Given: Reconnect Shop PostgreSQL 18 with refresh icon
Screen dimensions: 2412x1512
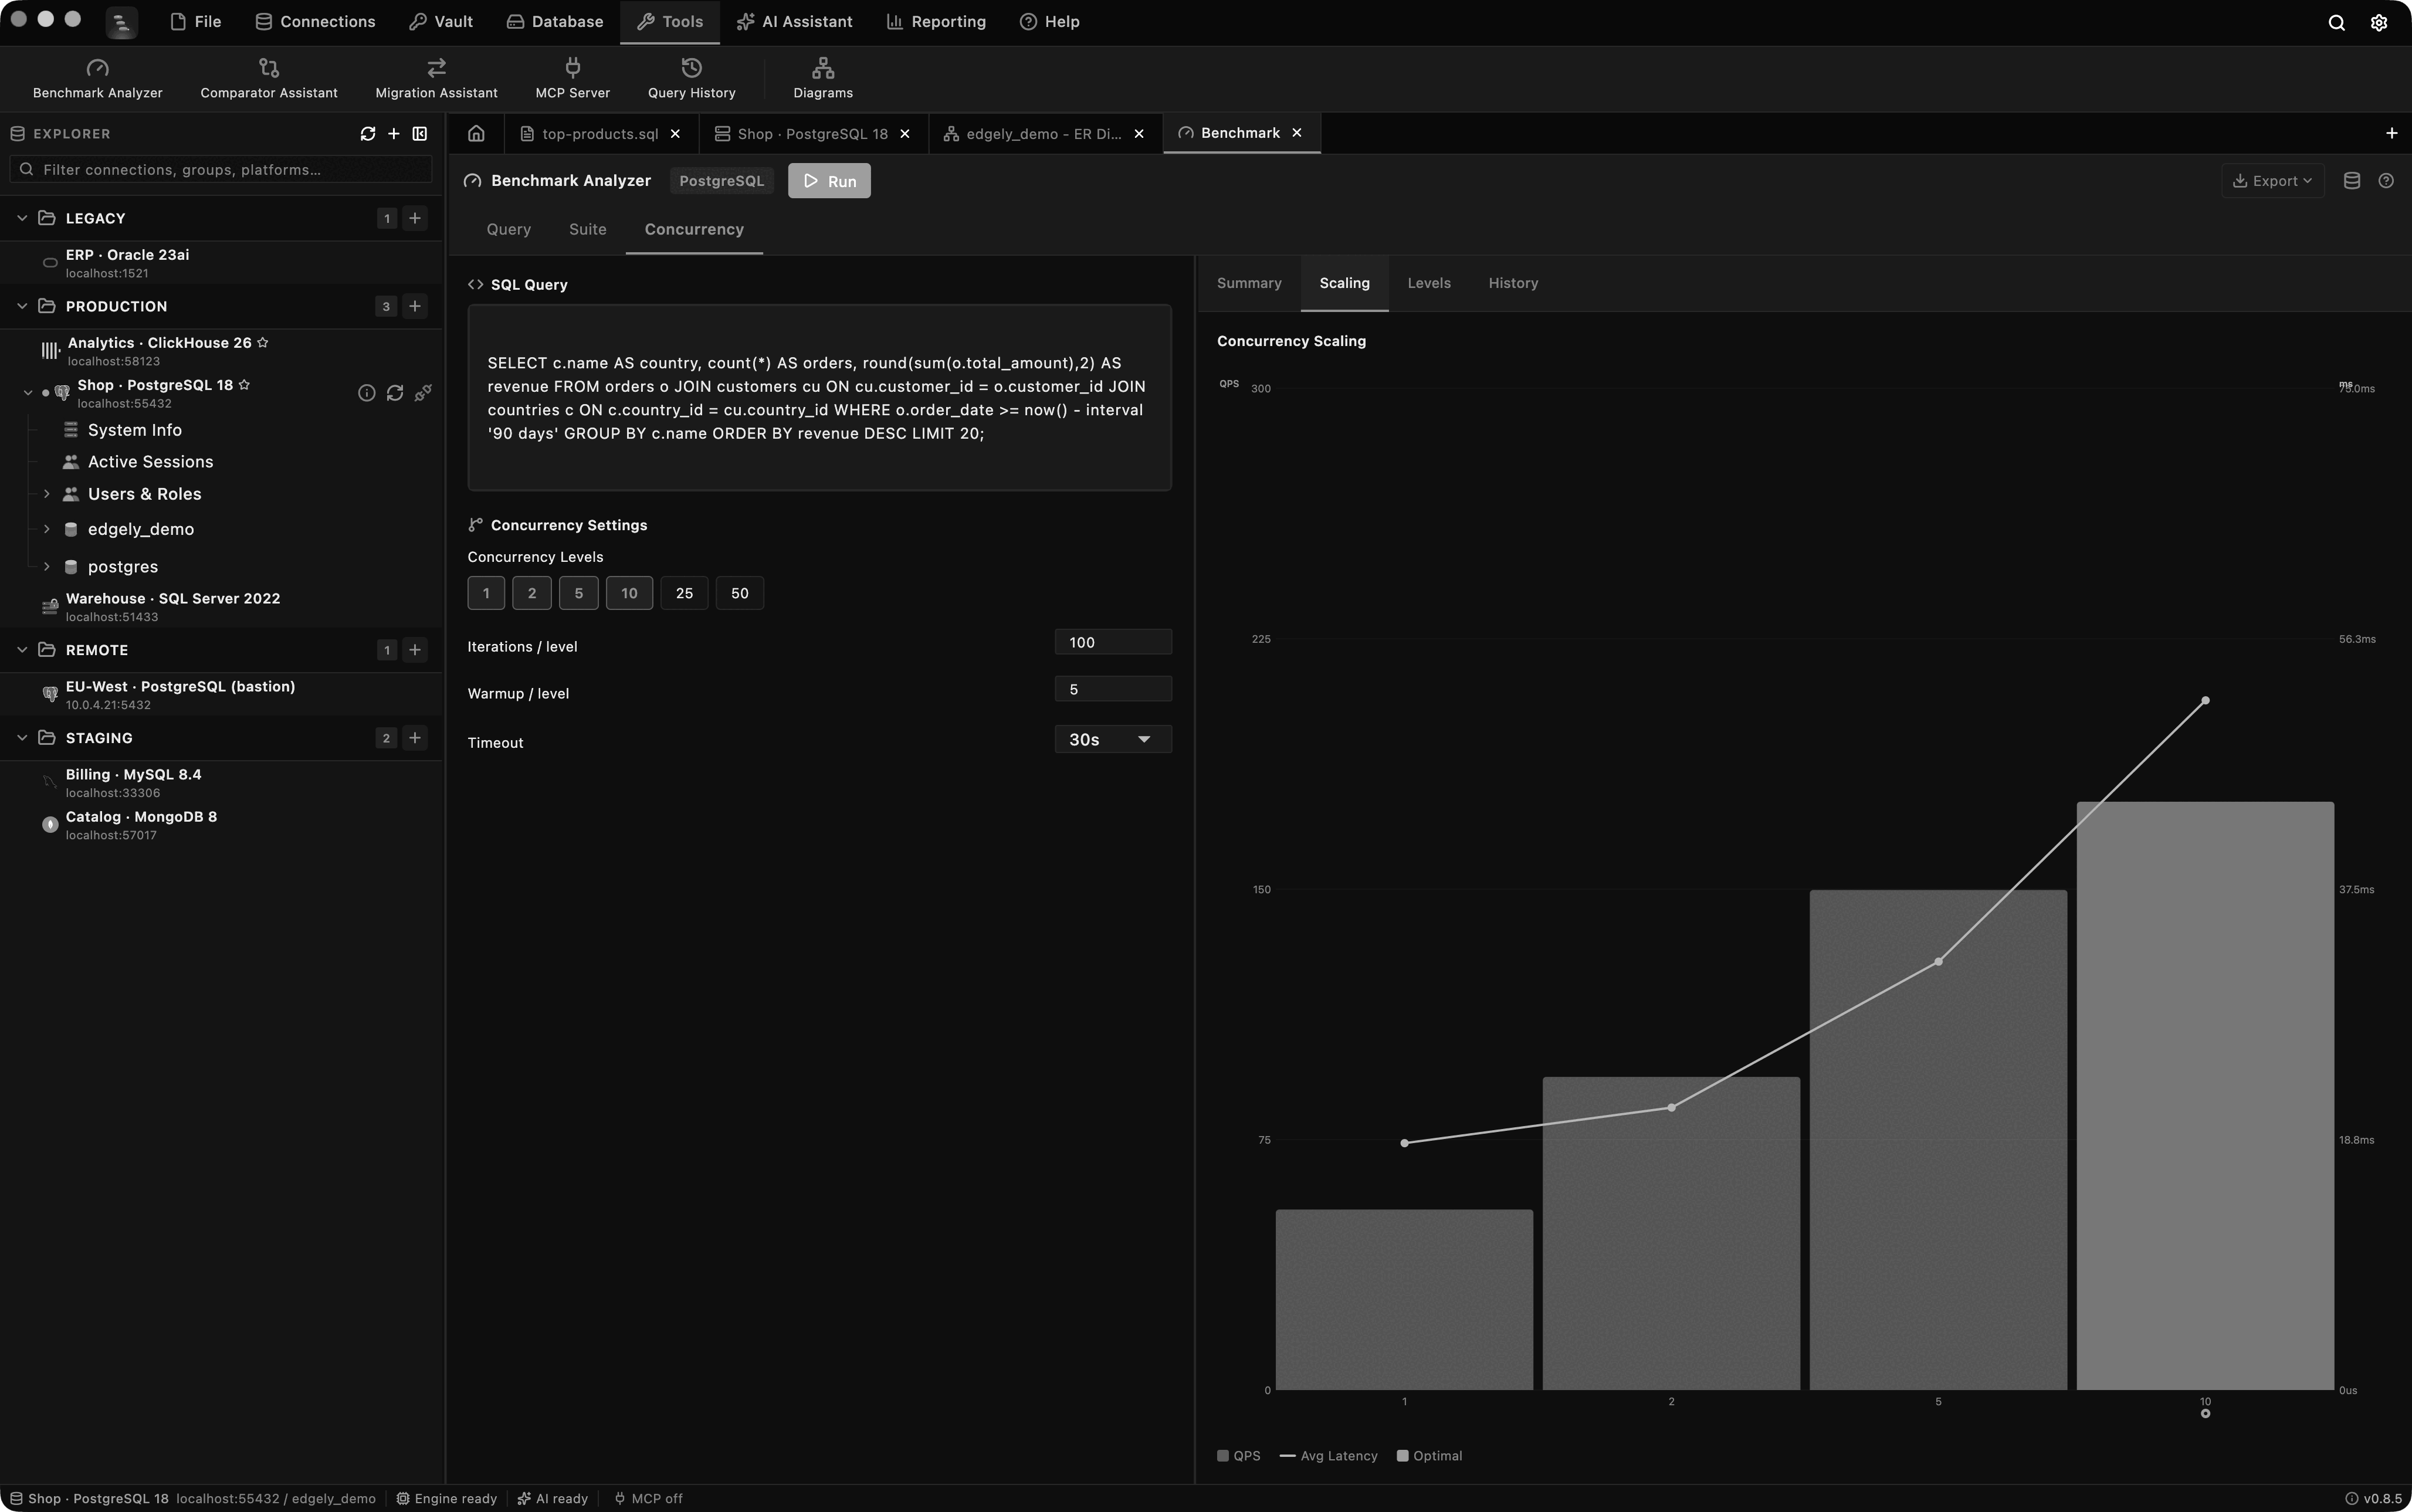Looking at the screenshot, I should [x=395, y=393].
